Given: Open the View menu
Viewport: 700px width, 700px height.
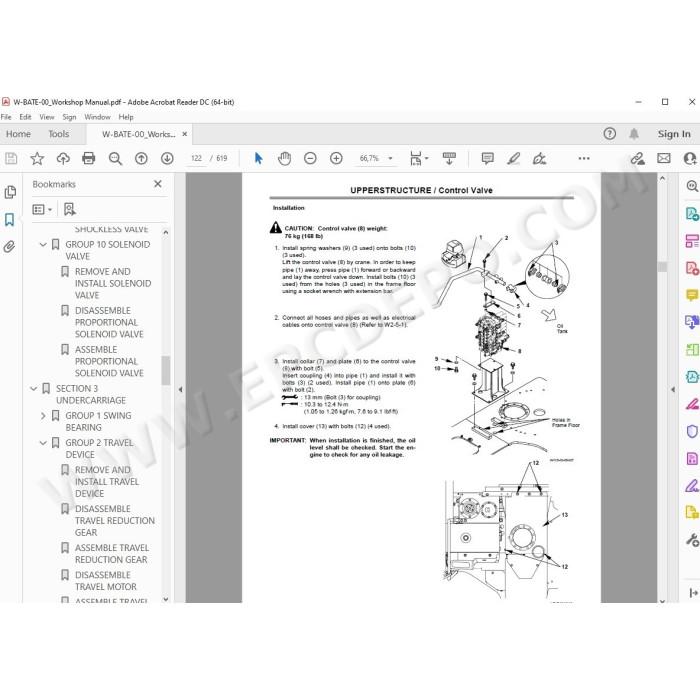Looking at the screenshot, I should click(x=47, y=117).
